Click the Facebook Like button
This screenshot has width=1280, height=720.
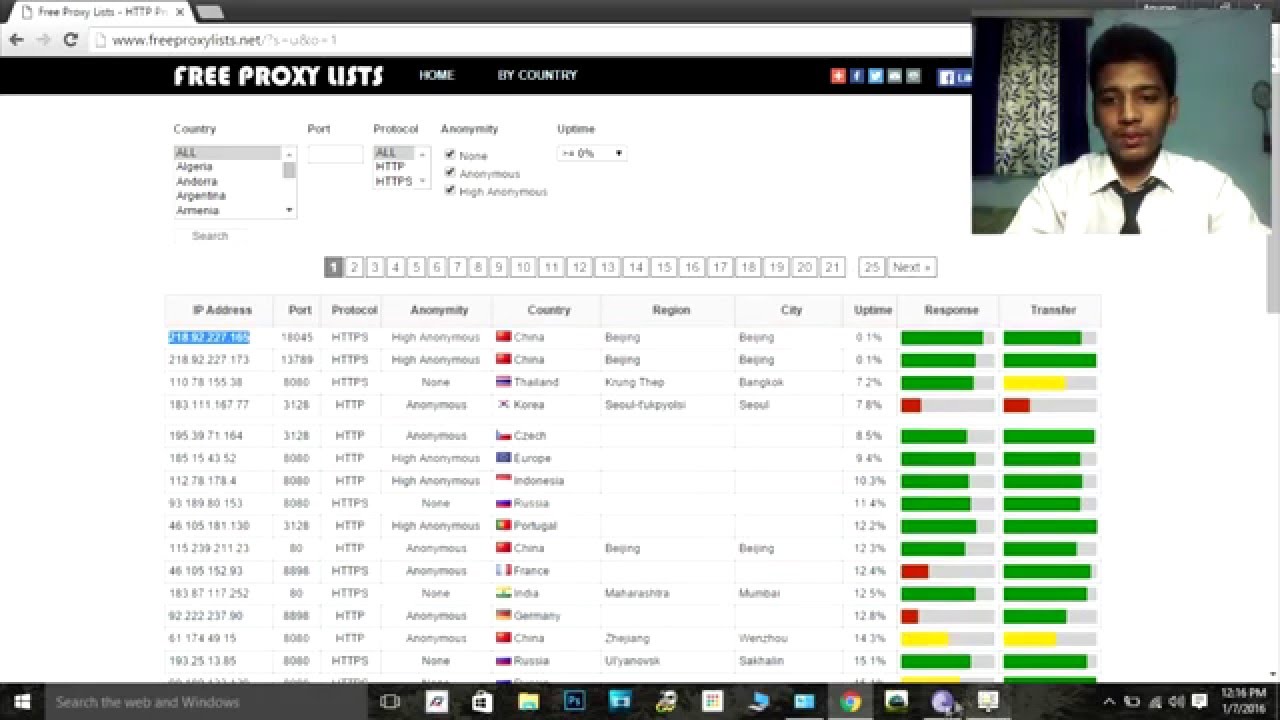(x=954, y=77)
